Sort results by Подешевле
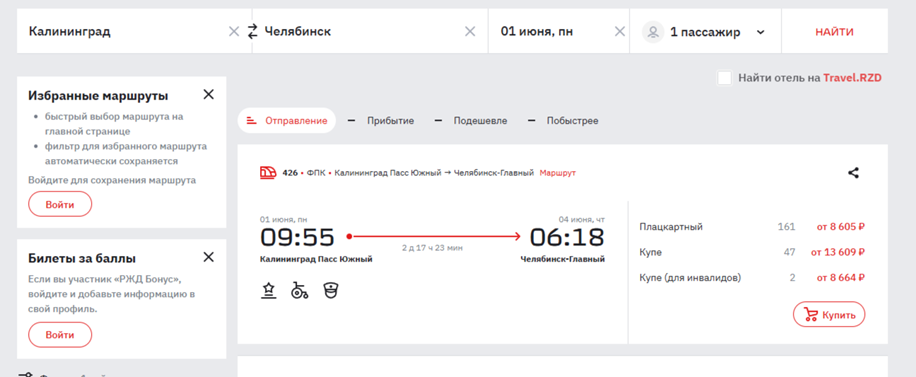This screenshot has width=916, height=377. pos(471,121)
